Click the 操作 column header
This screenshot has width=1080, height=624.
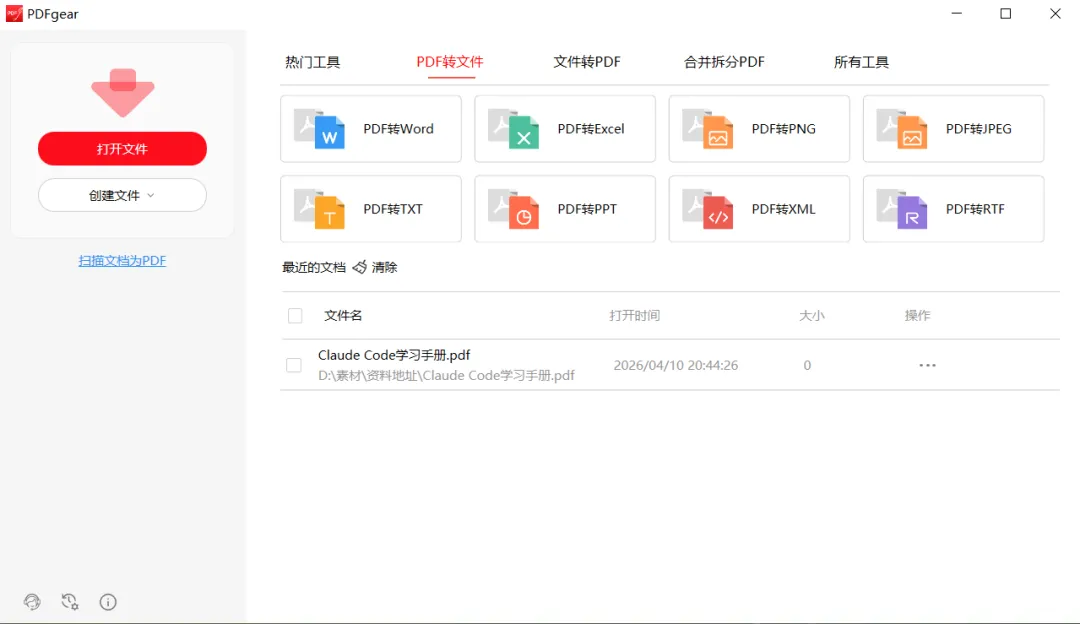(x=917, y=315)
